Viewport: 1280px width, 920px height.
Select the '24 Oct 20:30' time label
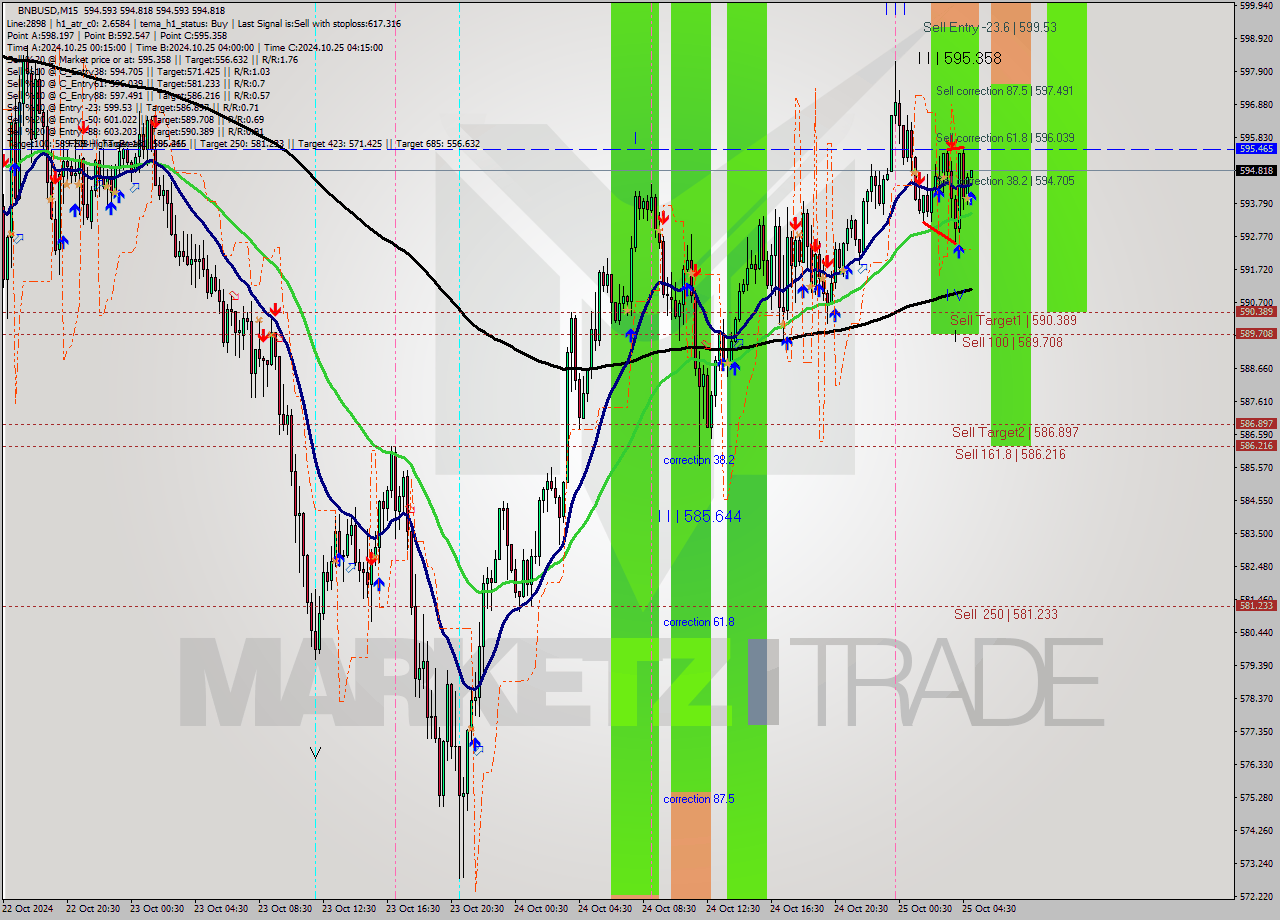863,909
